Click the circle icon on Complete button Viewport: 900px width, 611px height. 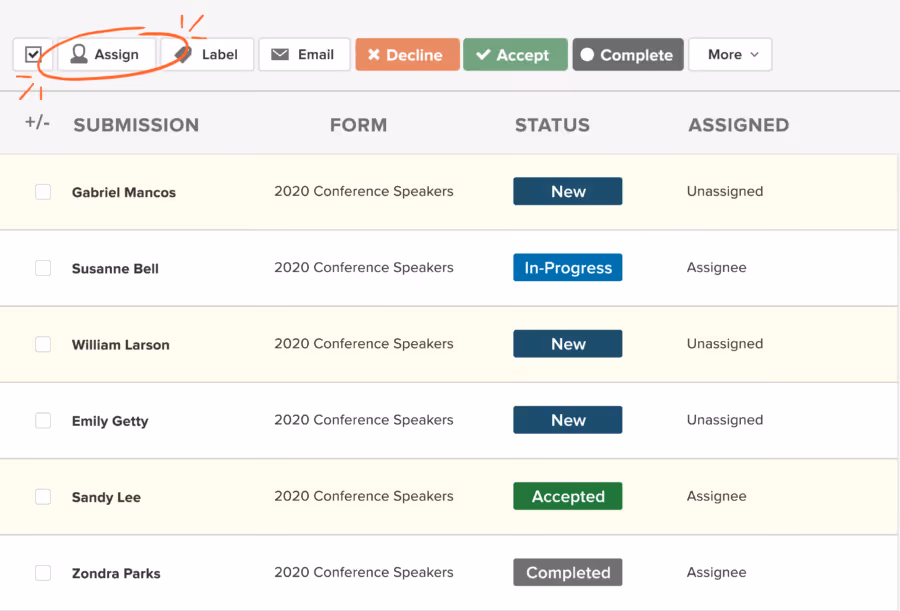[x=587, y=55]
